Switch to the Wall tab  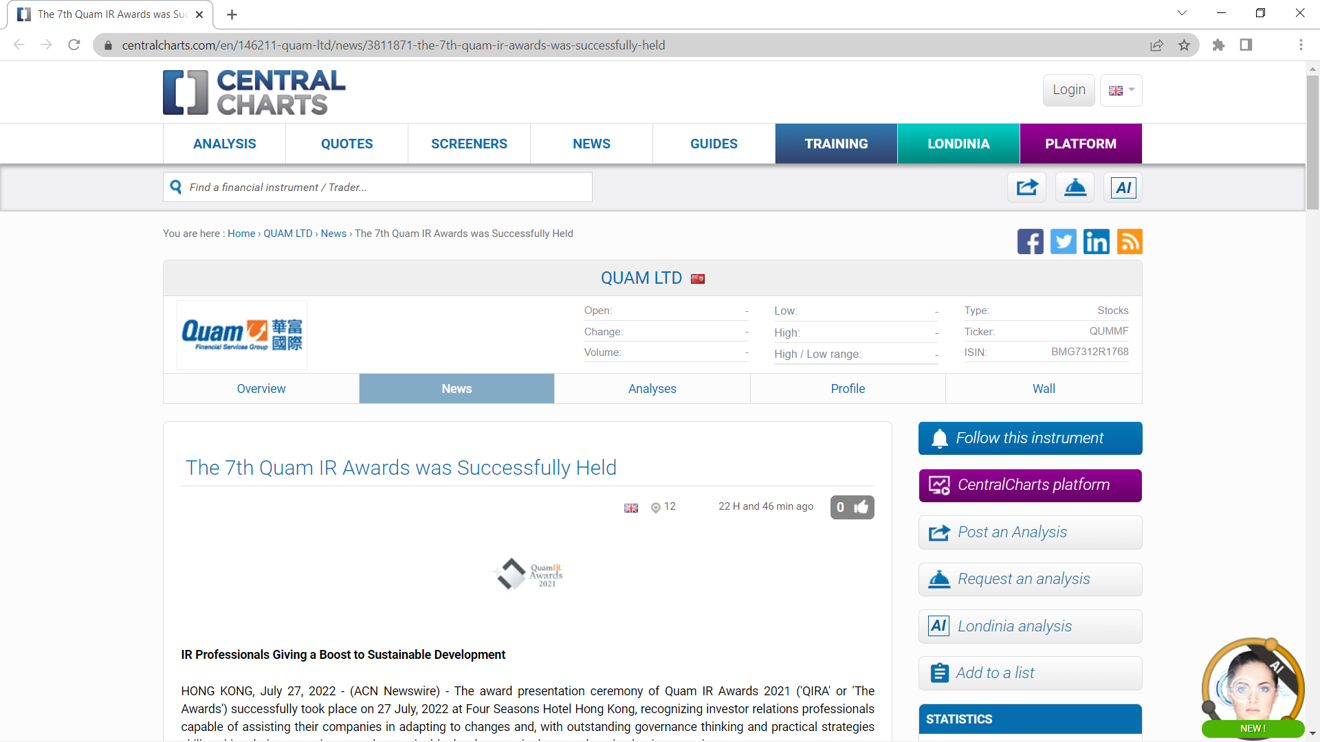pyautogui.click(x=1043, y=389)
